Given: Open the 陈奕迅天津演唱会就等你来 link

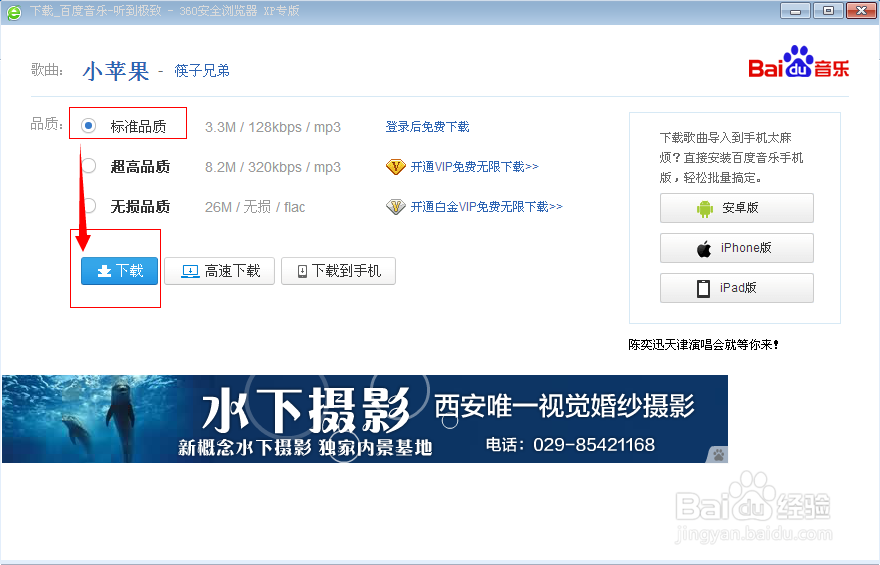Looking at the screenshot, I should tap(703, 344).
